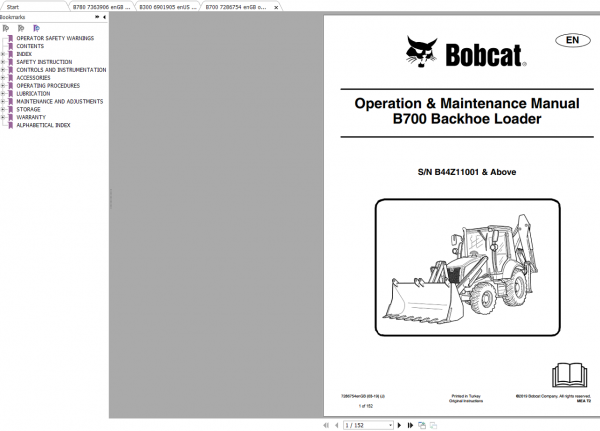Open the SAFETY INSTRUCTION bookmark
Viewport: 600px width, 431px height.
click(x=44, y=62)
